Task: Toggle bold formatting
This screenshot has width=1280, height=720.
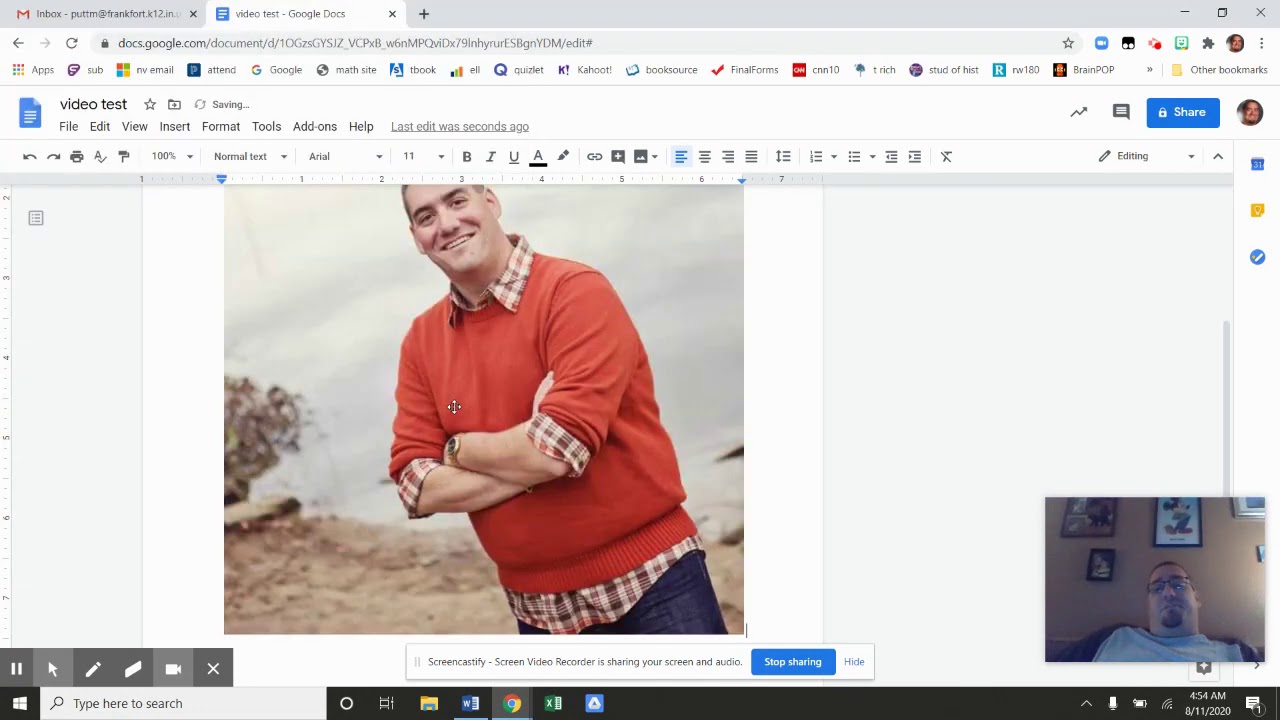Action: [467, 156]
